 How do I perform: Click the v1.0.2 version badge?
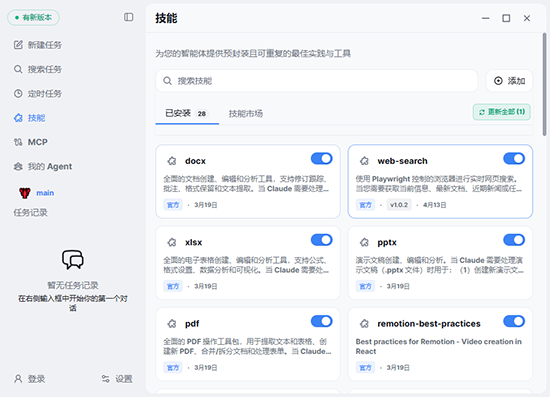[x=399, y=205]
